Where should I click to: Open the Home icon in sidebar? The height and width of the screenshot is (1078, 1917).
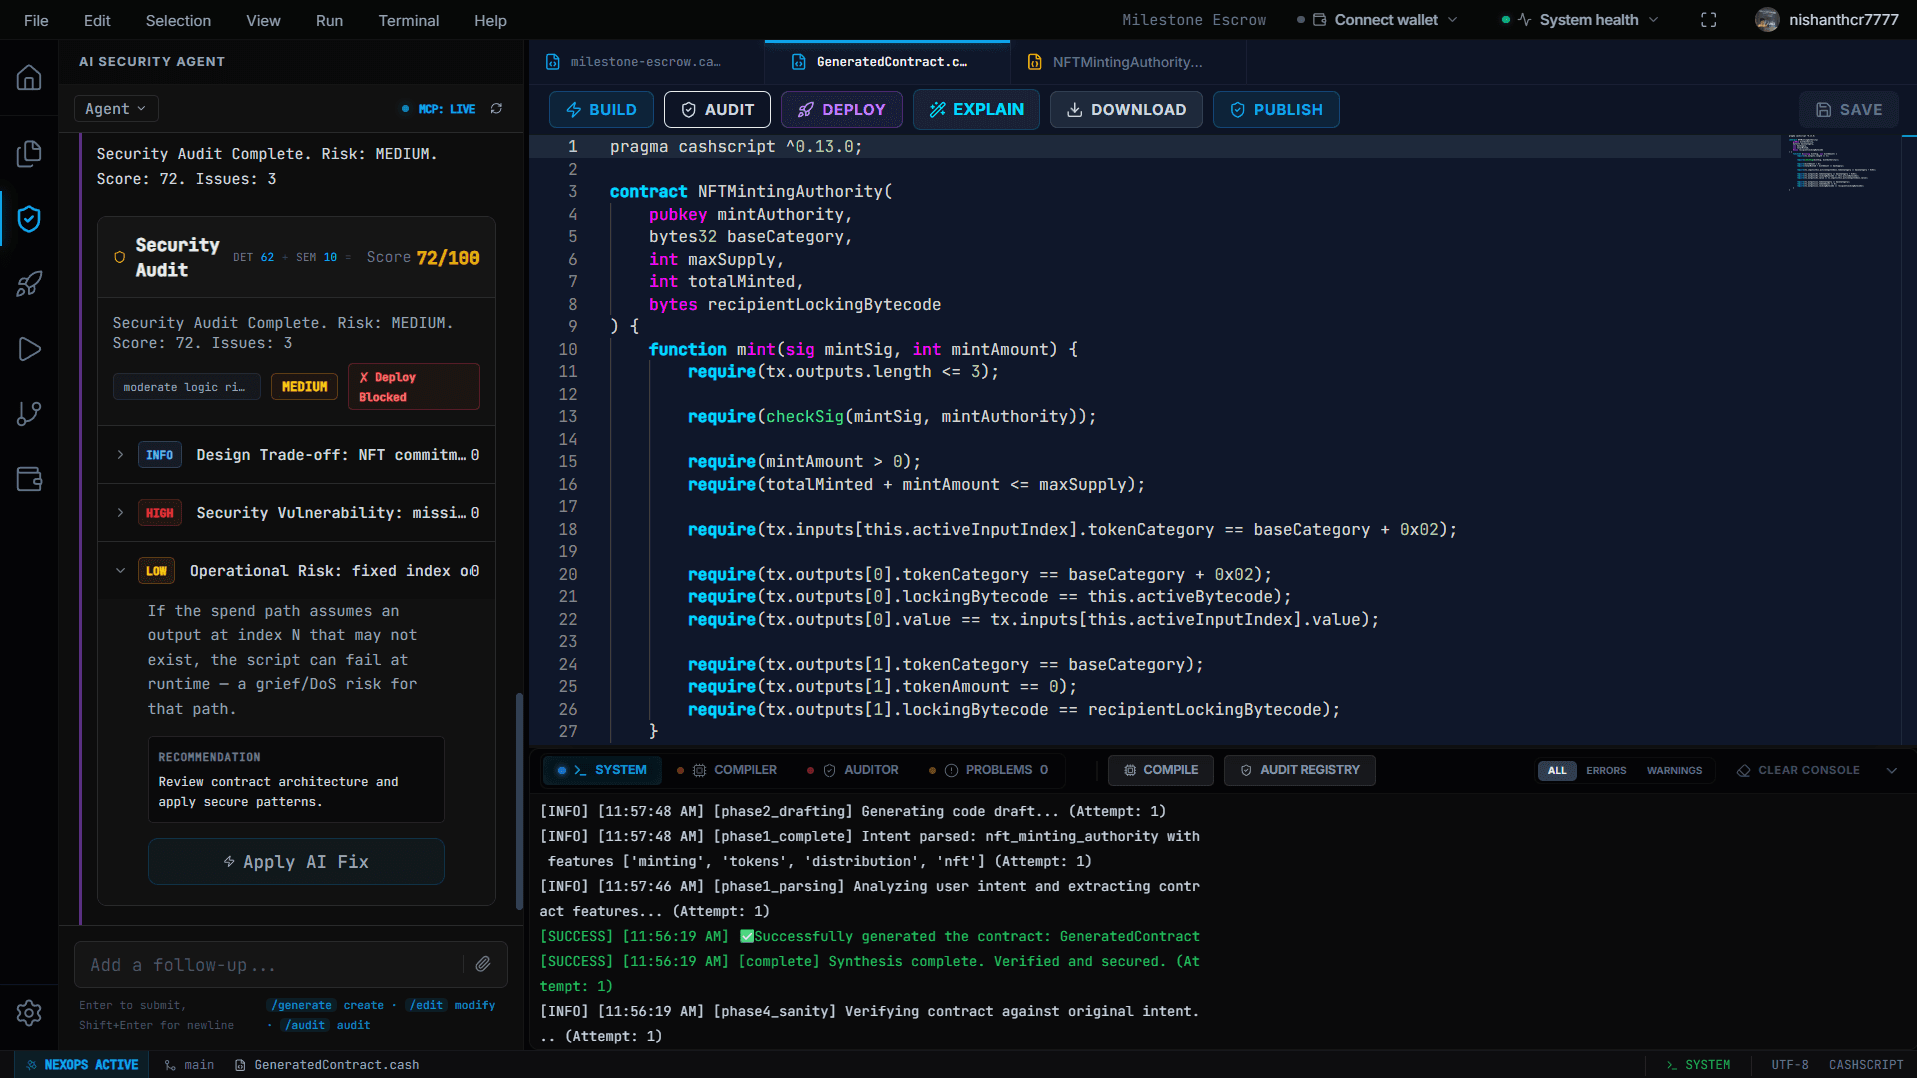pyautogui.click(x=29, y=78)
